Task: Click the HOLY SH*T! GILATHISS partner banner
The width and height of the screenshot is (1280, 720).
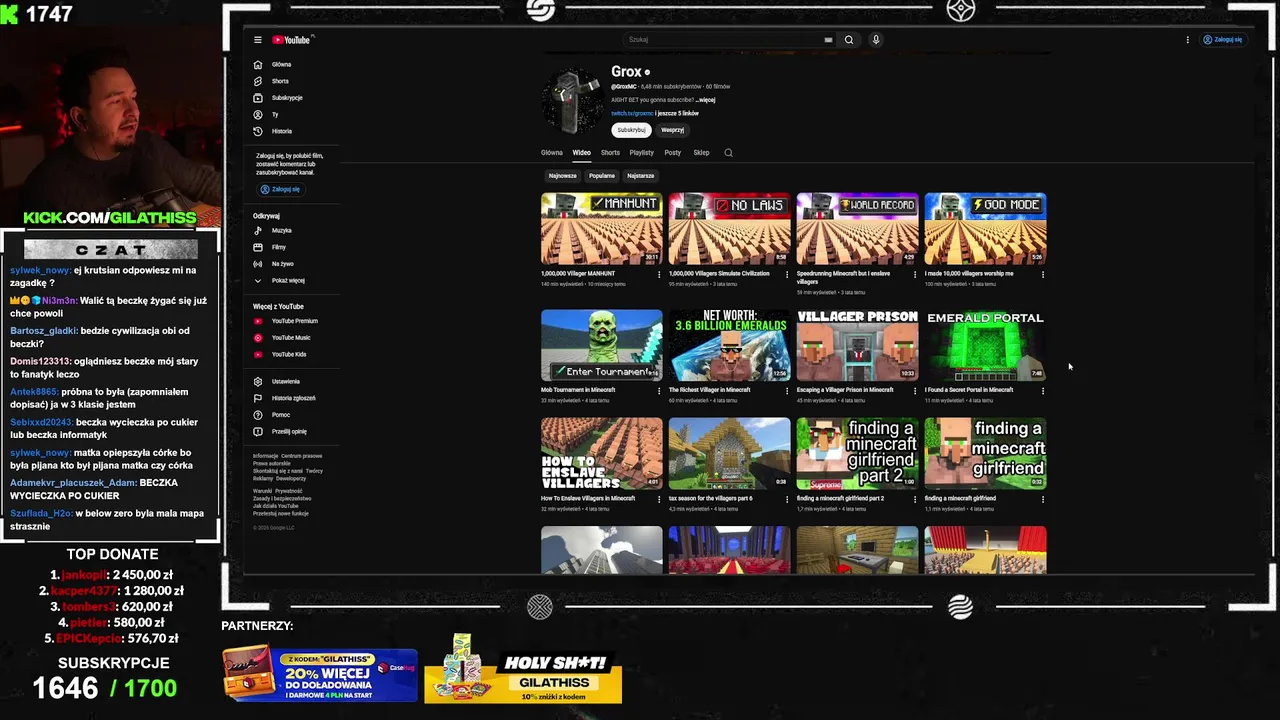Action: (523, 669)
